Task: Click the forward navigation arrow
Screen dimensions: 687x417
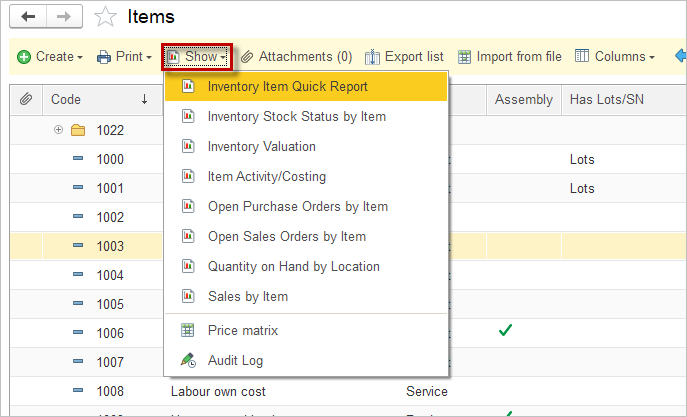Action: (62, 16)
